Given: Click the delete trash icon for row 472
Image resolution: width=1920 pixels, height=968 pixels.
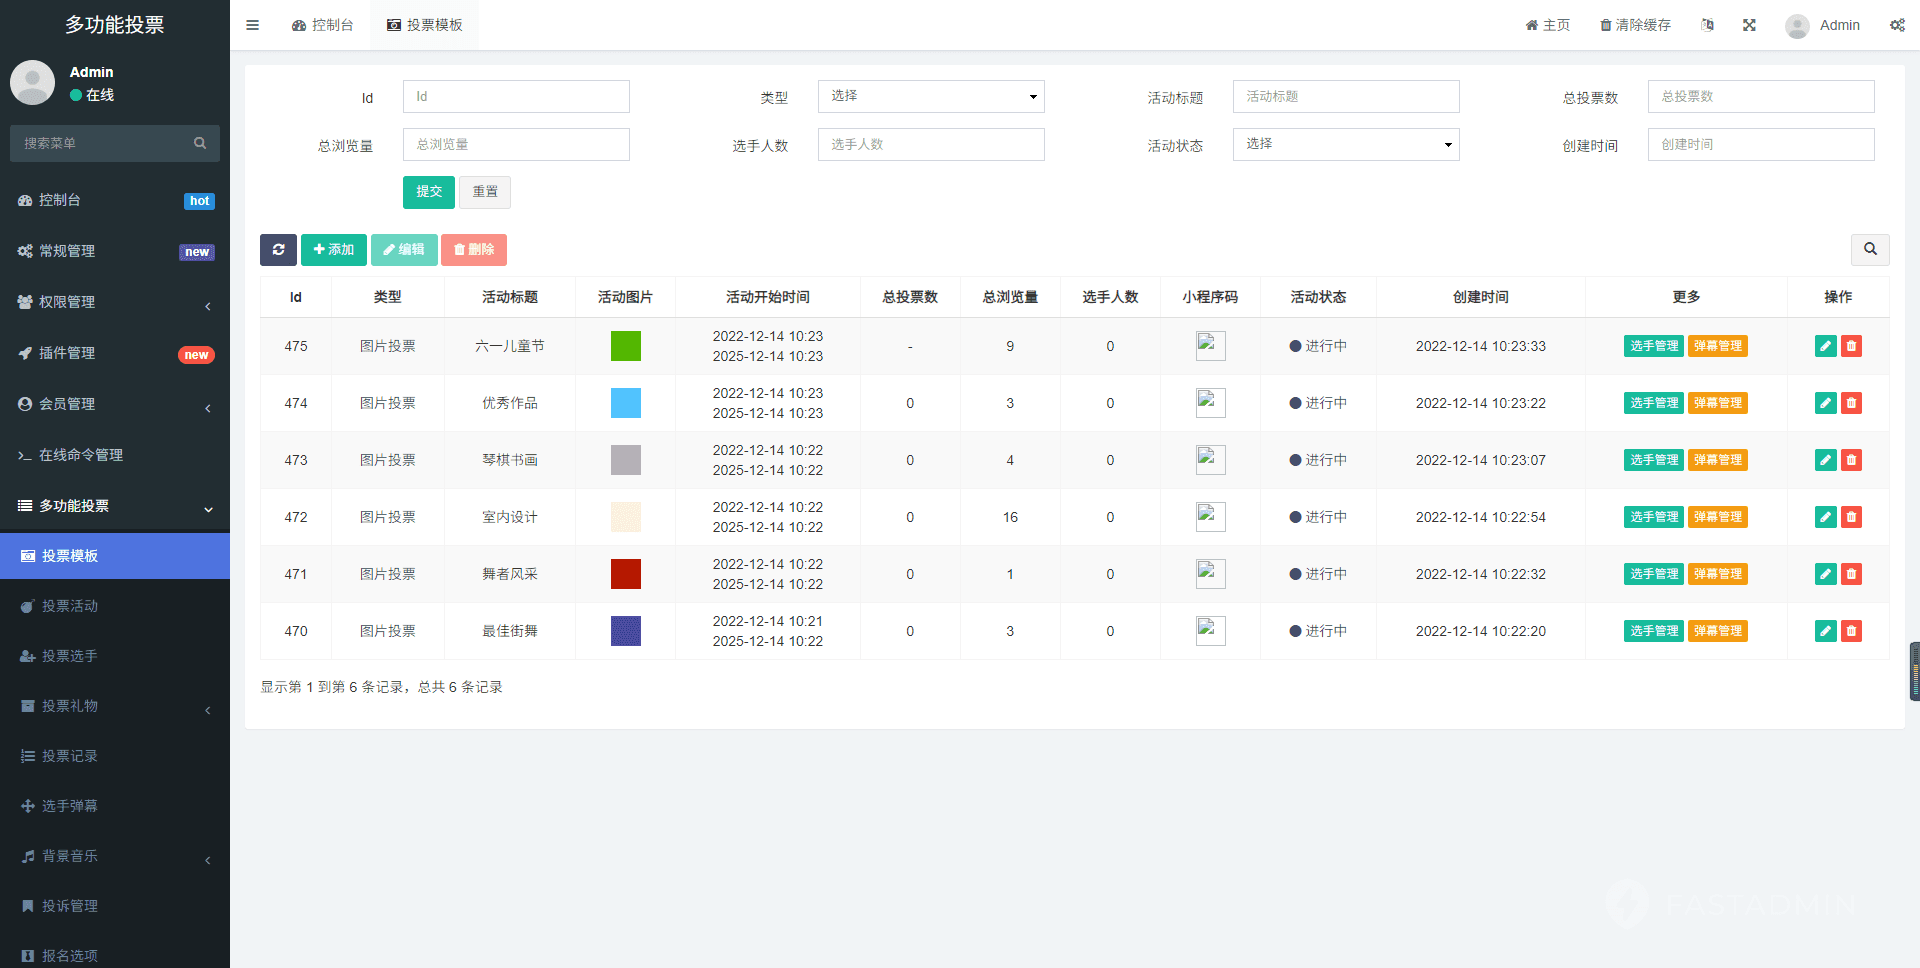Looking at the screenshot, I should tap(1851, 517).
